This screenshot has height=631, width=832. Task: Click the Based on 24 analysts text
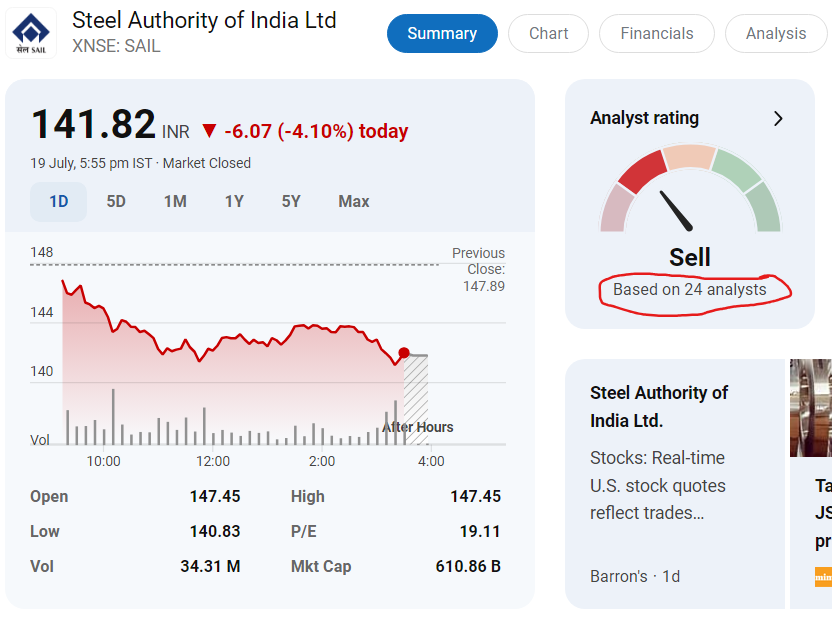tap(689, 290)
